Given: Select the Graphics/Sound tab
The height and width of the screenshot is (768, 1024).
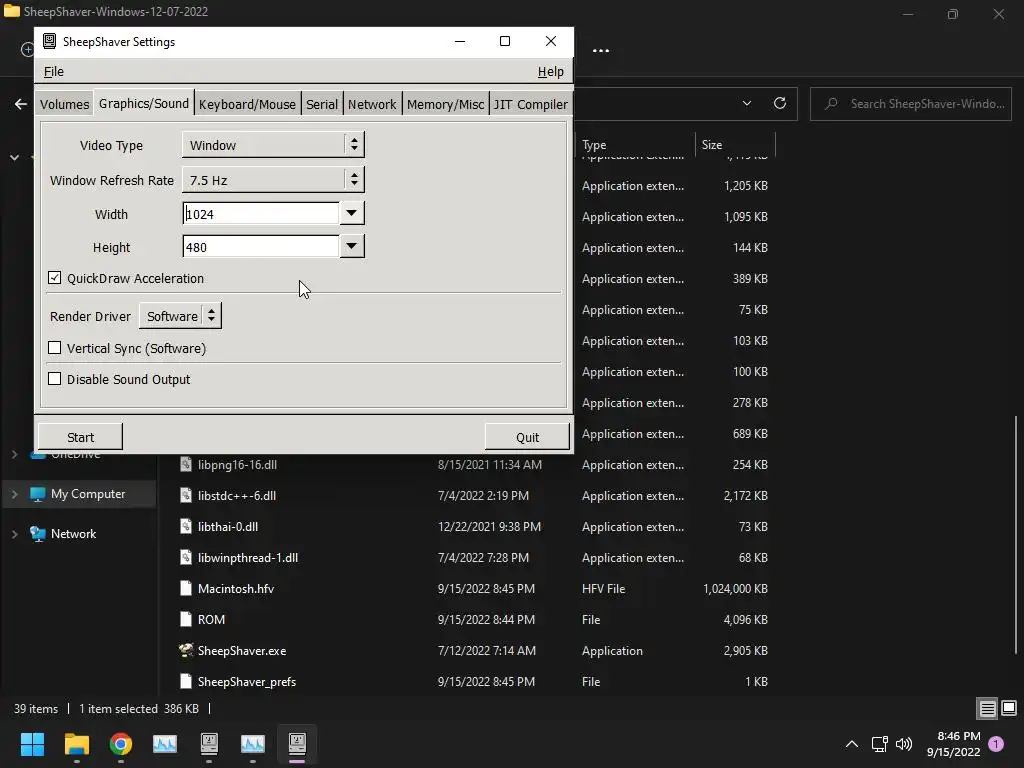Looking at the screenshot, I should point(144,103).
